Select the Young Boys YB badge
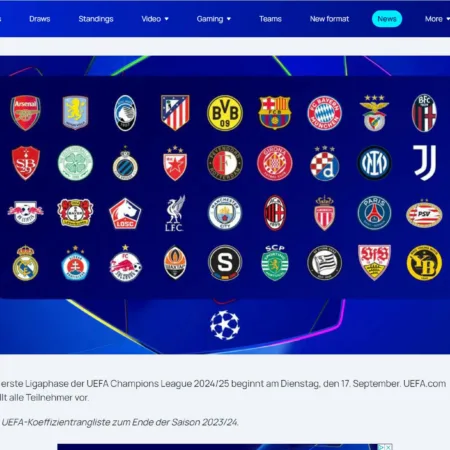This screenshot has height=450, width=450. (x=424, y=263)
